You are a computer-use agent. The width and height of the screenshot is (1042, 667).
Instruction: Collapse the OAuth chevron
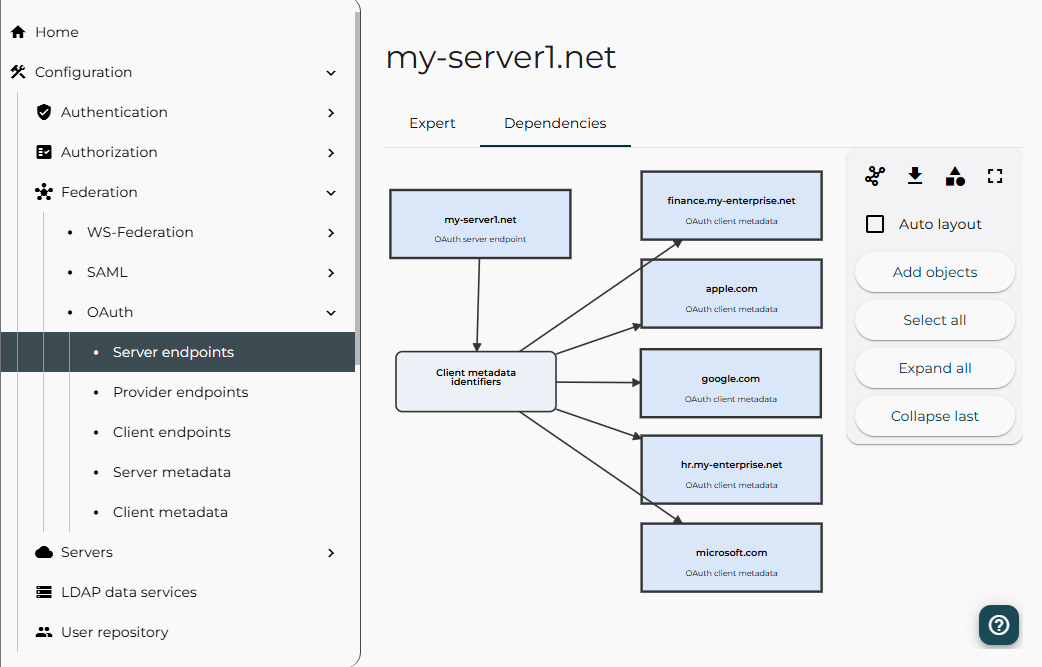(x=331, y=313)
